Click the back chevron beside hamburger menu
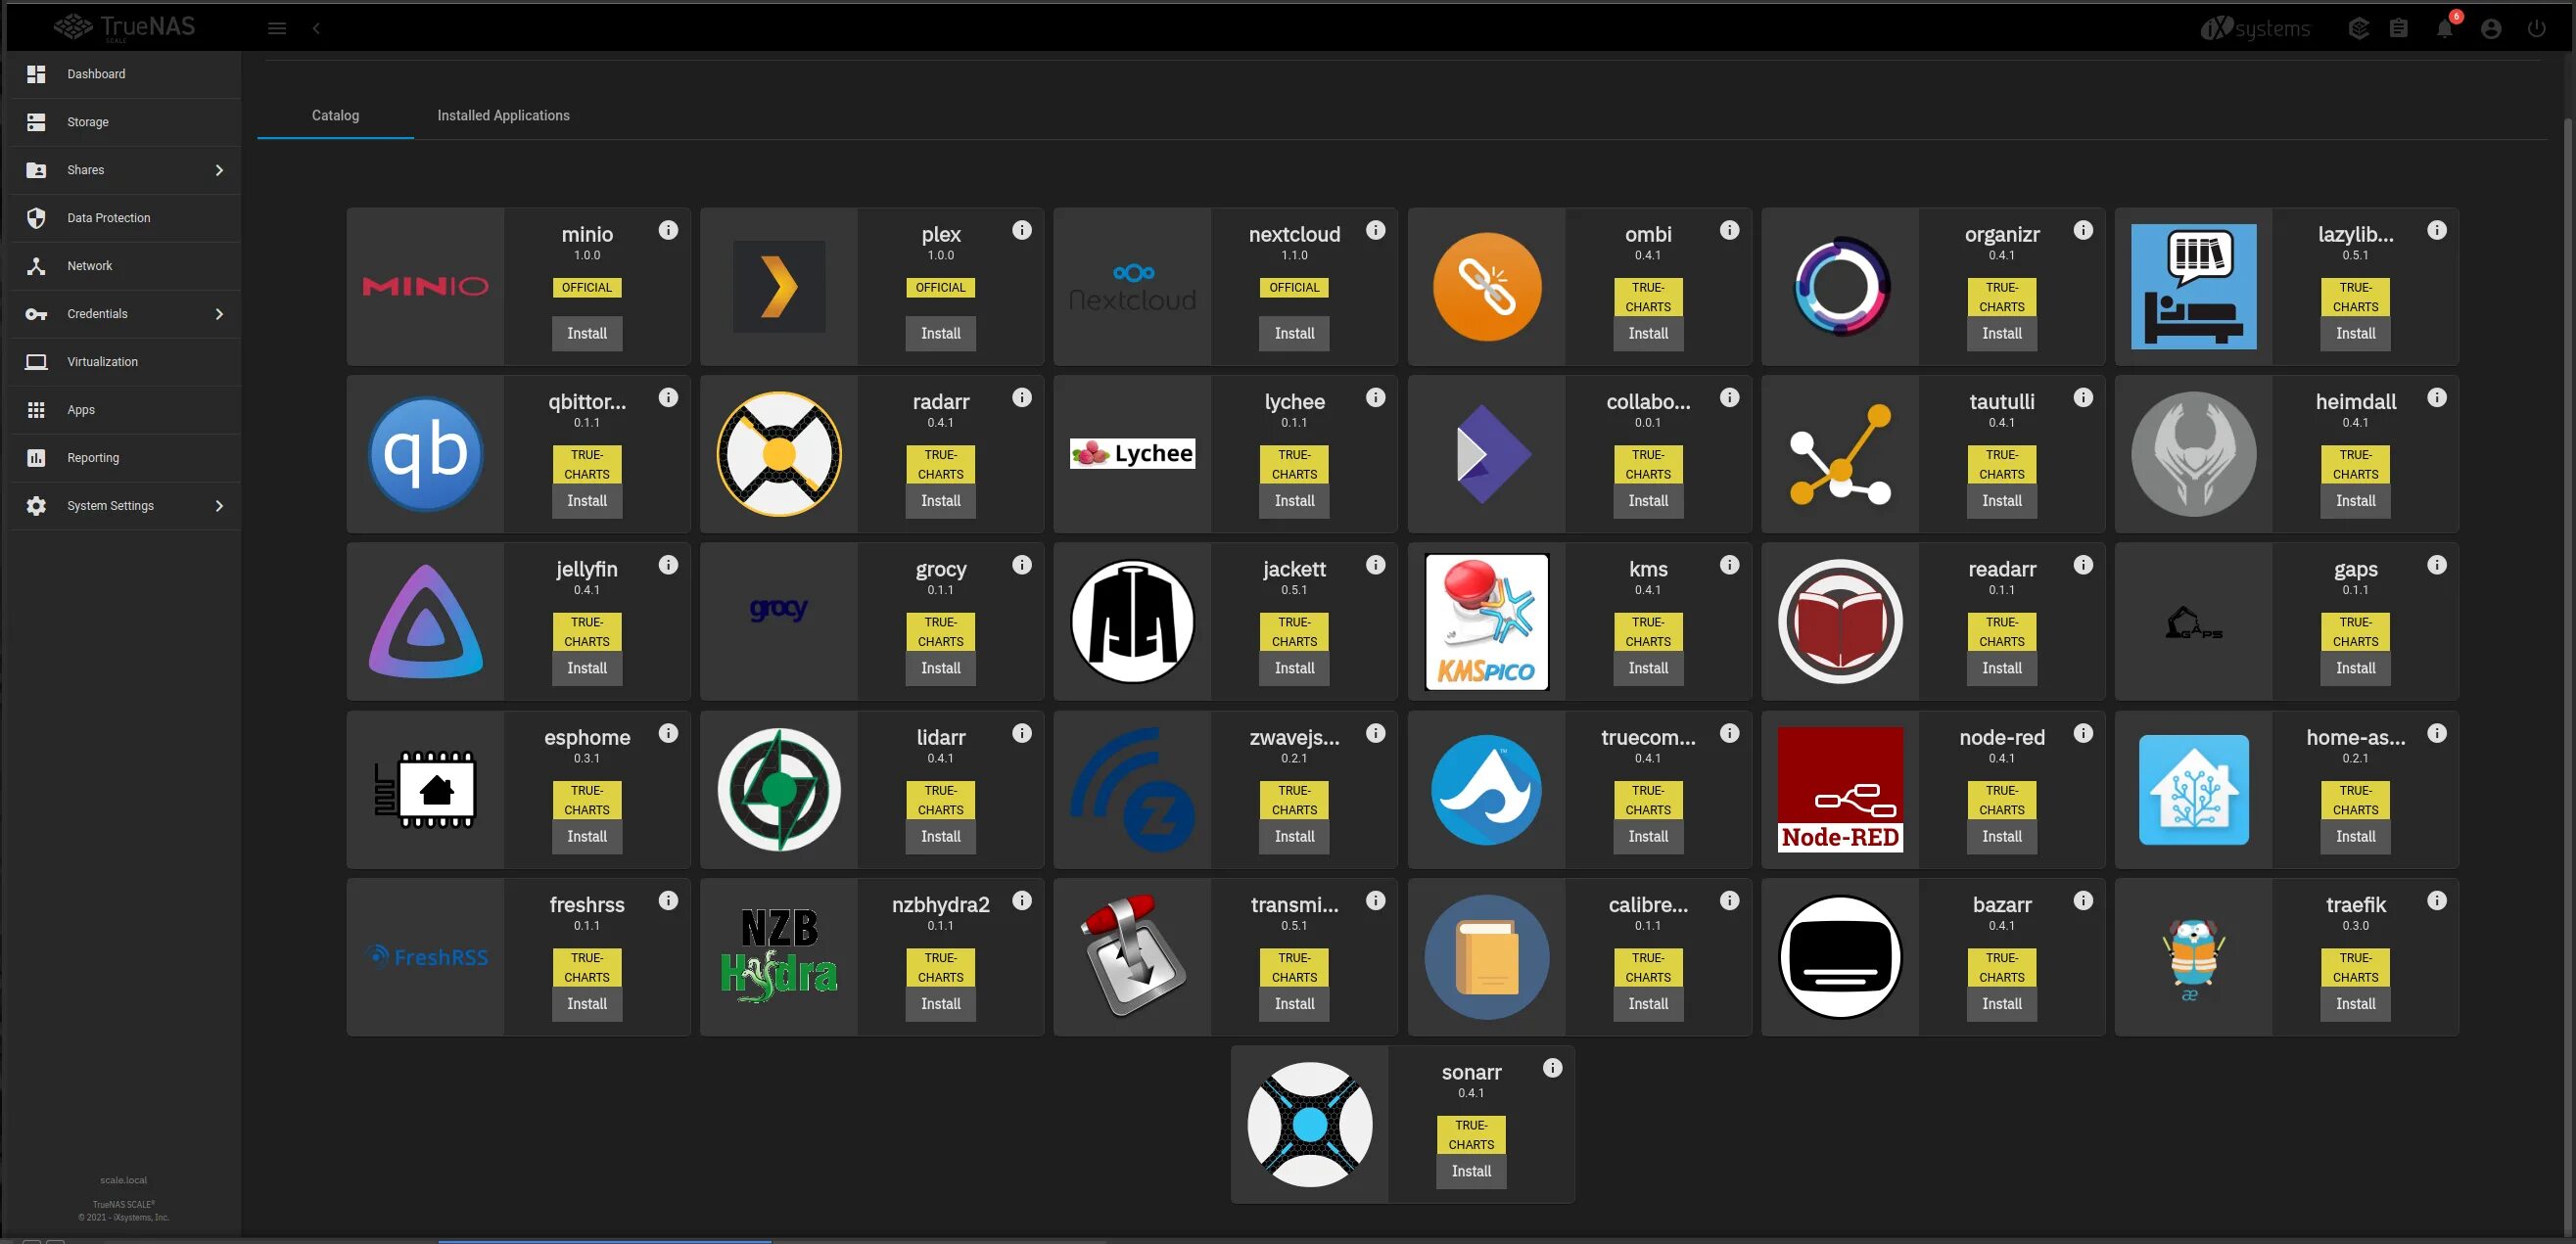This screenshot has width=2576, height=1244. pyautogui.click(x=316, y=29)
